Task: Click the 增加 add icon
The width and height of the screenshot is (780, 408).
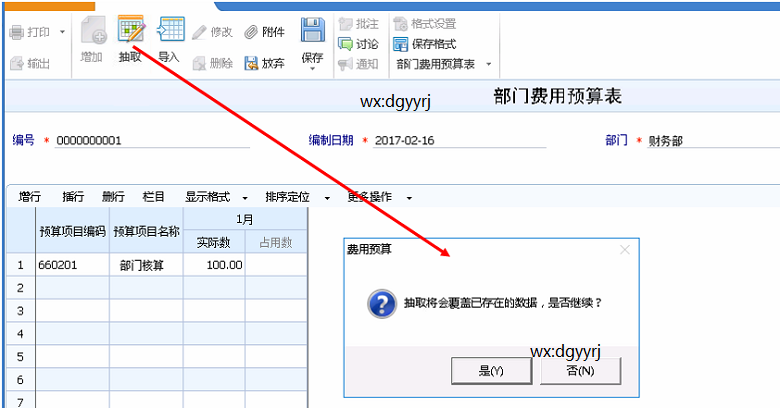Action: tap(94, 31)
